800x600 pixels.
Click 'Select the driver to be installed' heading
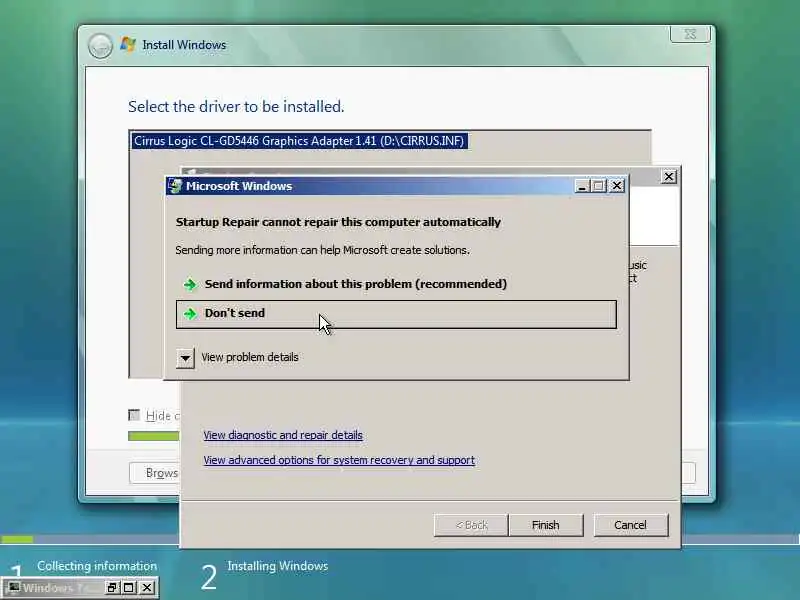[236, 107]
